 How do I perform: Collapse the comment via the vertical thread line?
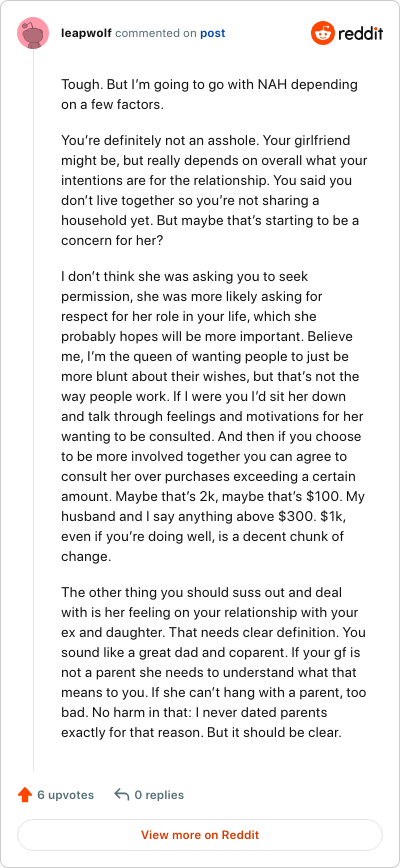click(x=34, y=411)
